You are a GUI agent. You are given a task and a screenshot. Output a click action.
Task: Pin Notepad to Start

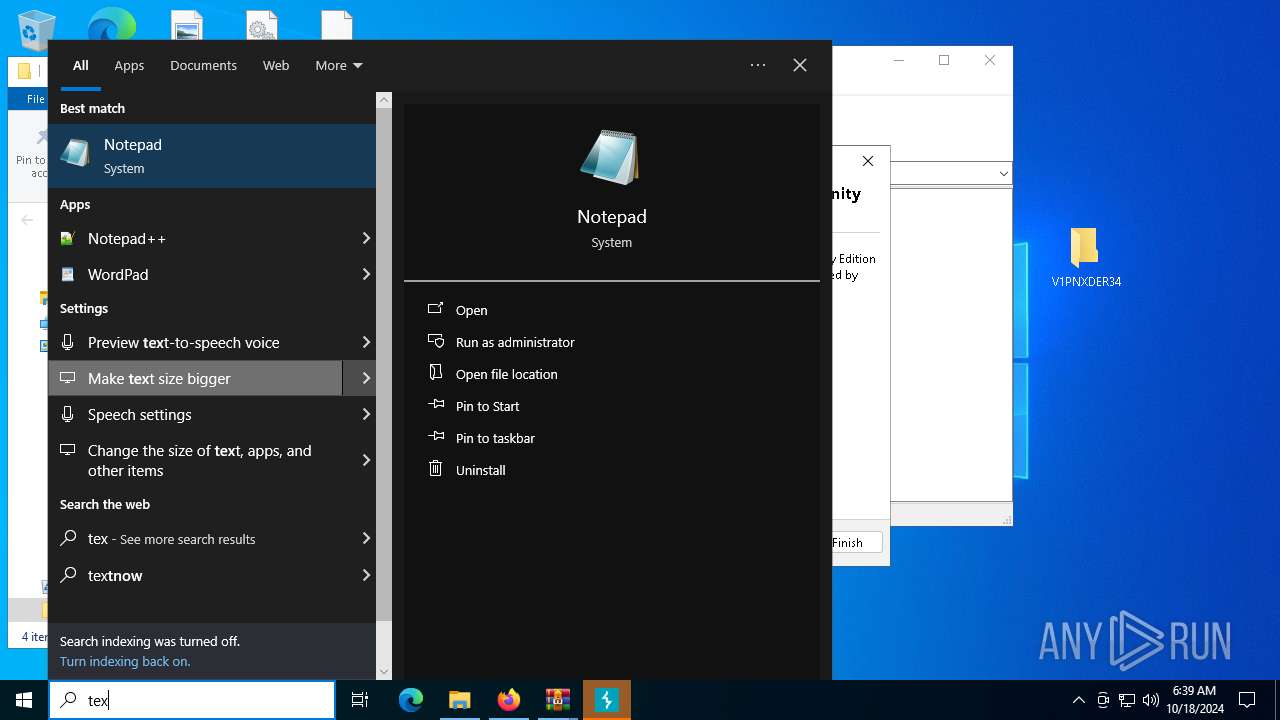tap(487, 406)
